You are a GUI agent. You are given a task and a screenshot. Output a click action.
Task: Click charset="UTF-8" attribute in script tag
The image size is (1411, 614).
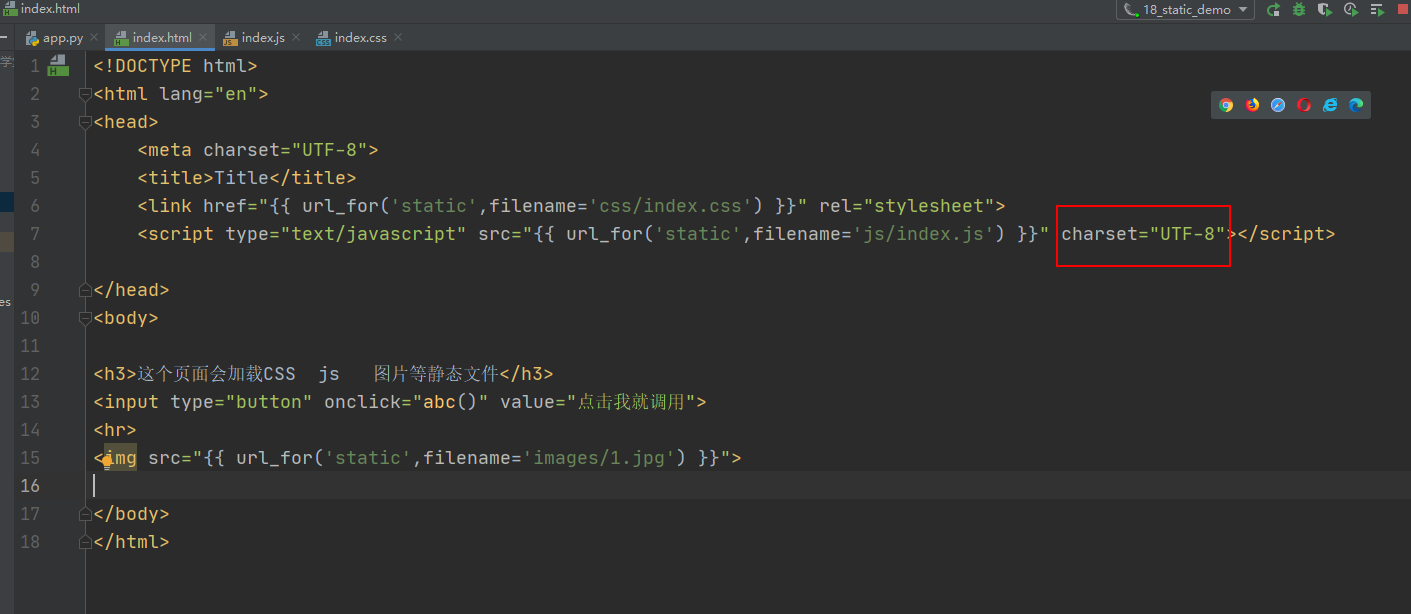pyautogui.click(x=1144, y=234)
